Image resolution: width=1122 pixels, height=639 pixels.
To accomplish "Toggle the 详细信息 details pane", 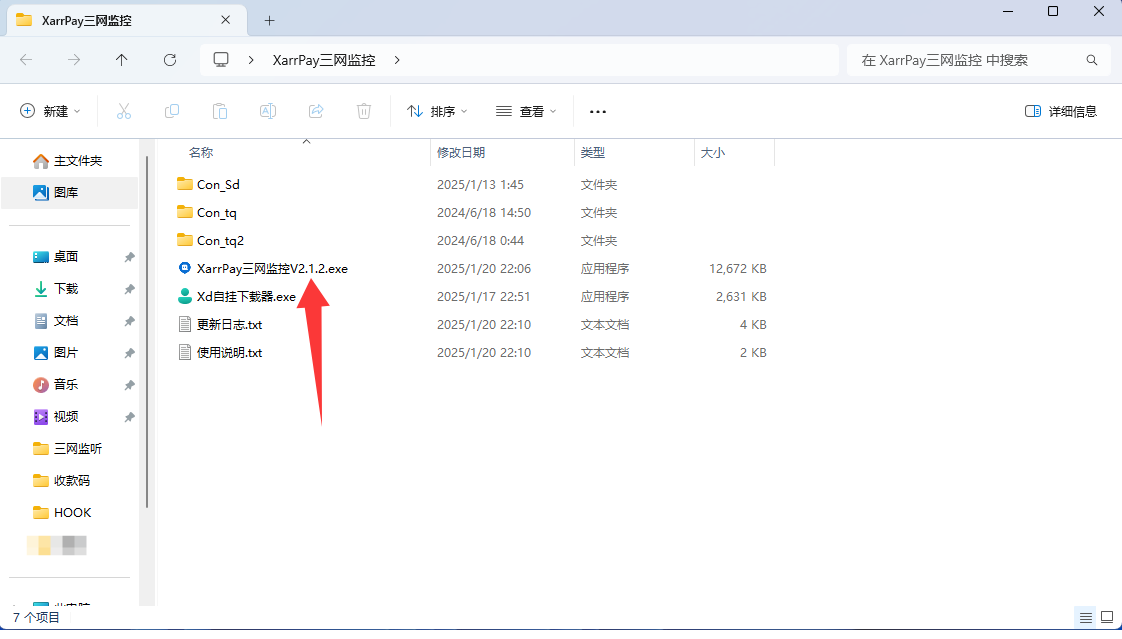I will [x=1061, y=111].
